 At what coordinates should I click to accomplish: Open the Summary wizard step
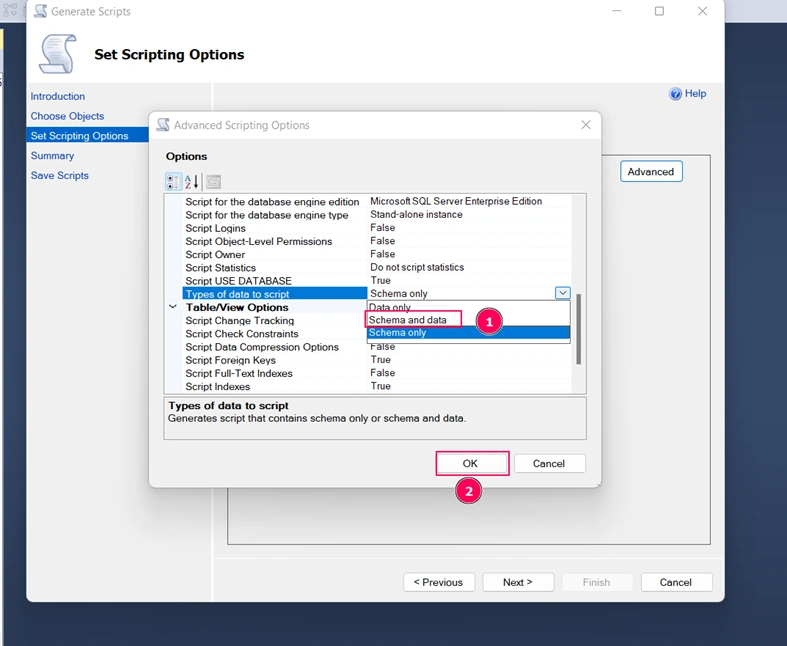click(x=52, y=156)
